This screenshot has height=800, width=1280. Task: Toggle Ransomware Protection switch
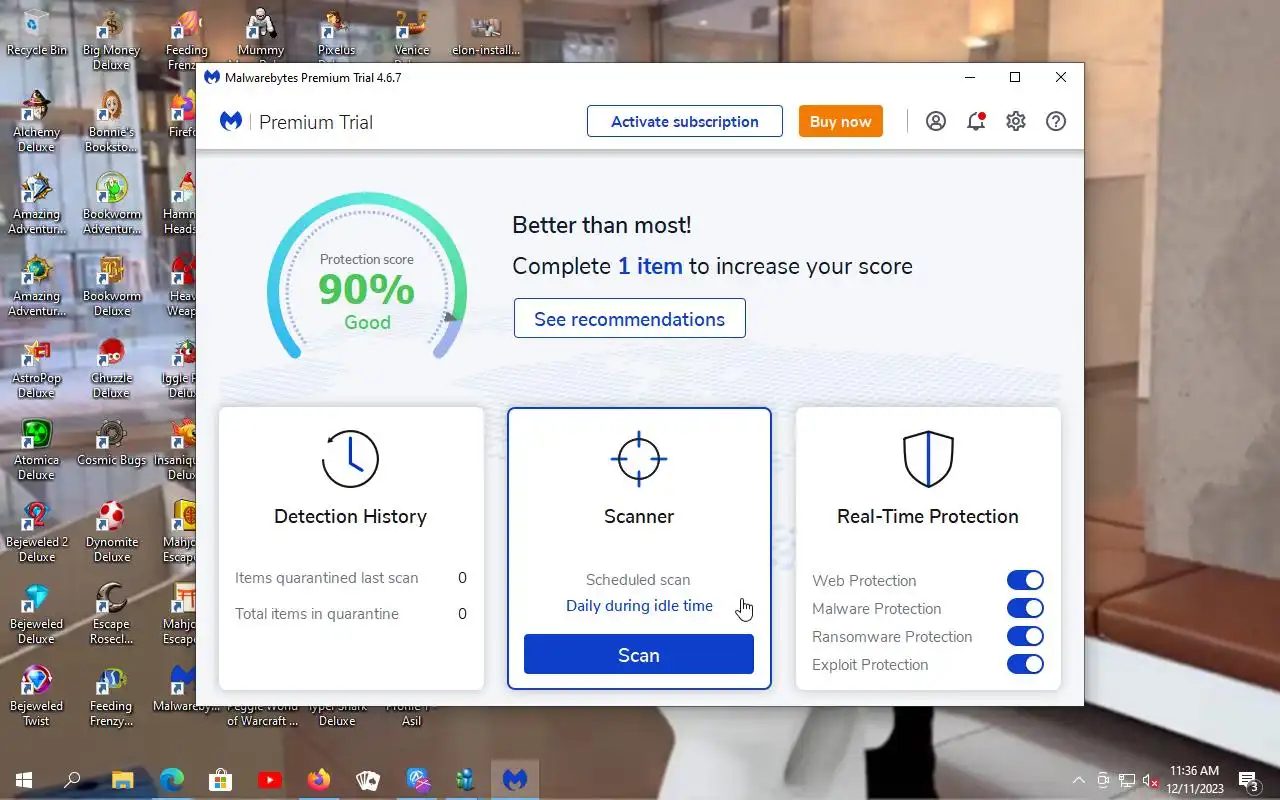pos(1025,636)
